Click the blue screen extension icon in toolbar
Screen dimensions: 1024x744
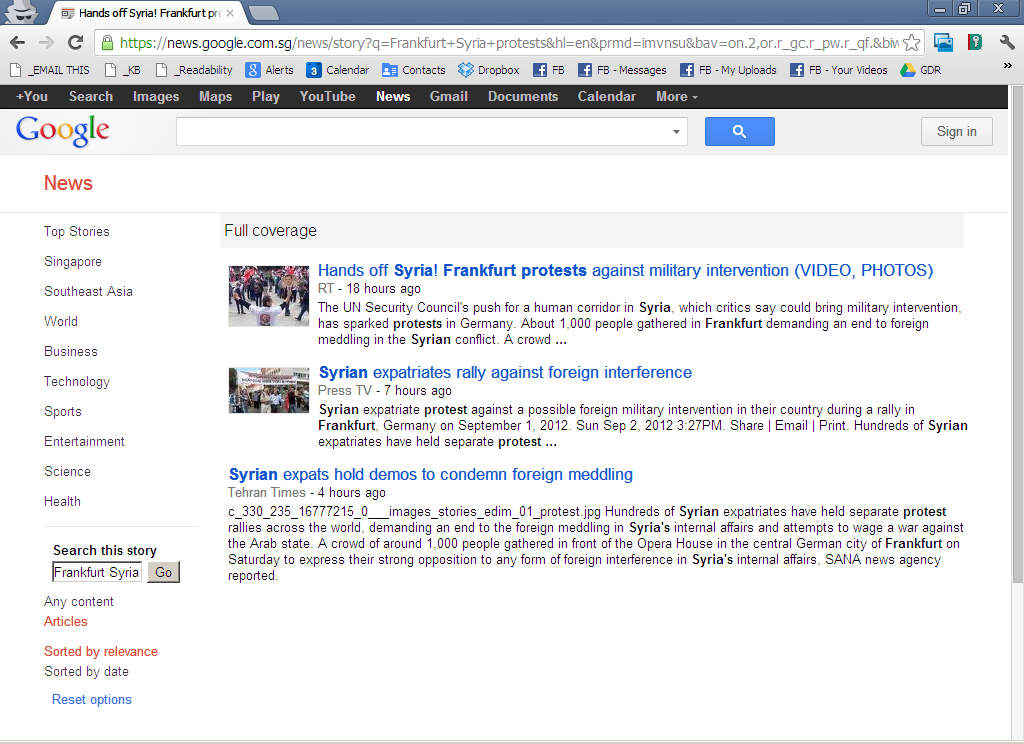[x=943, y=43]
